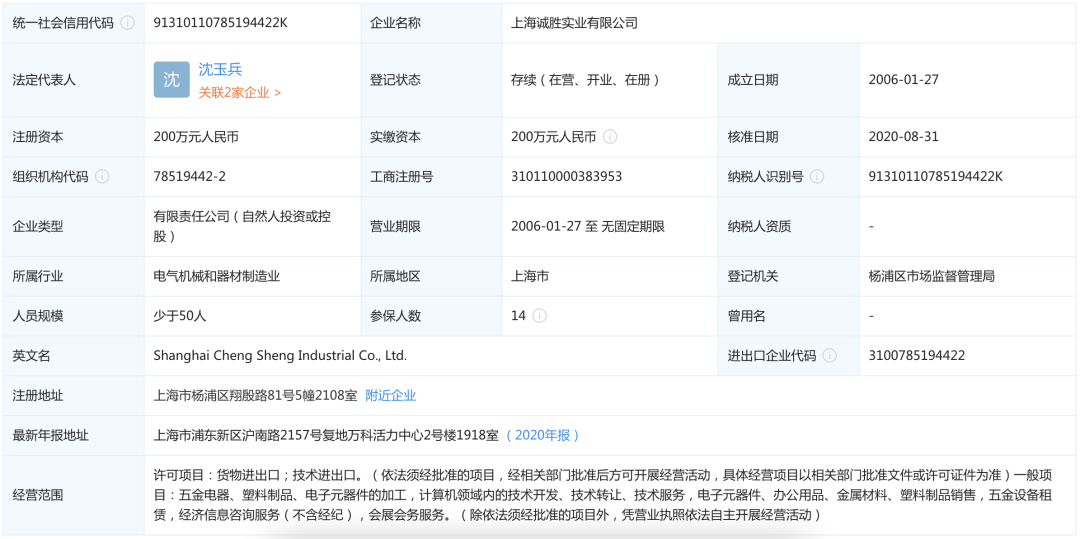
Task: Select establishment date 2006-01-27 beside 成立日期
Action: coord(904,80)
